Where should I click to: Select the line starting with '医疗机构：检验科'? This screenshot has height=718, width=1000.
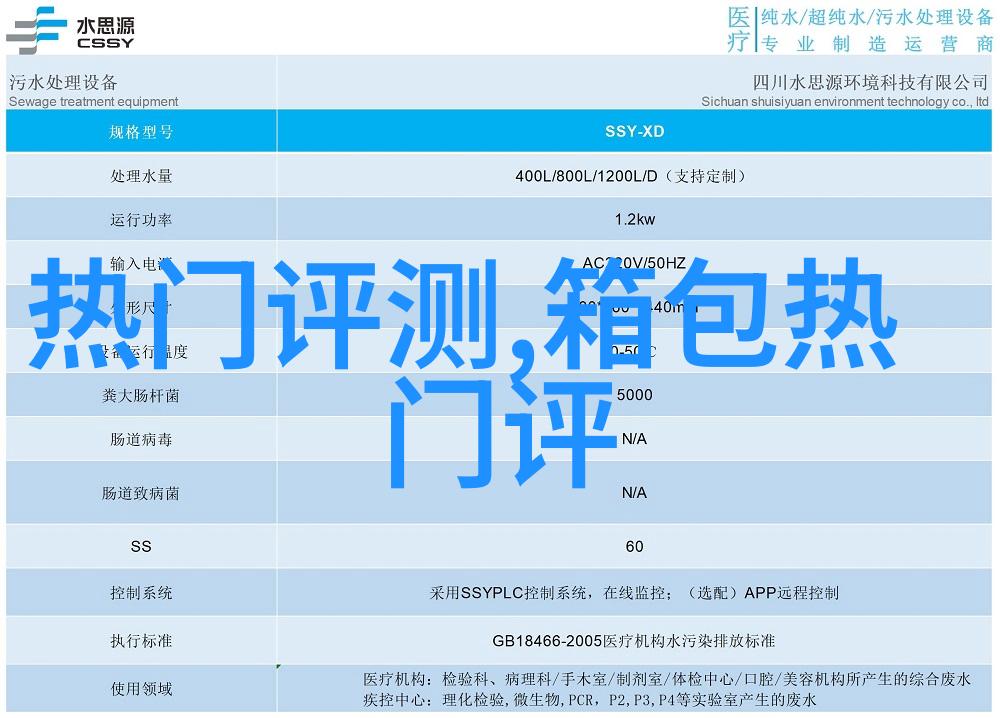tap(667, 679)
